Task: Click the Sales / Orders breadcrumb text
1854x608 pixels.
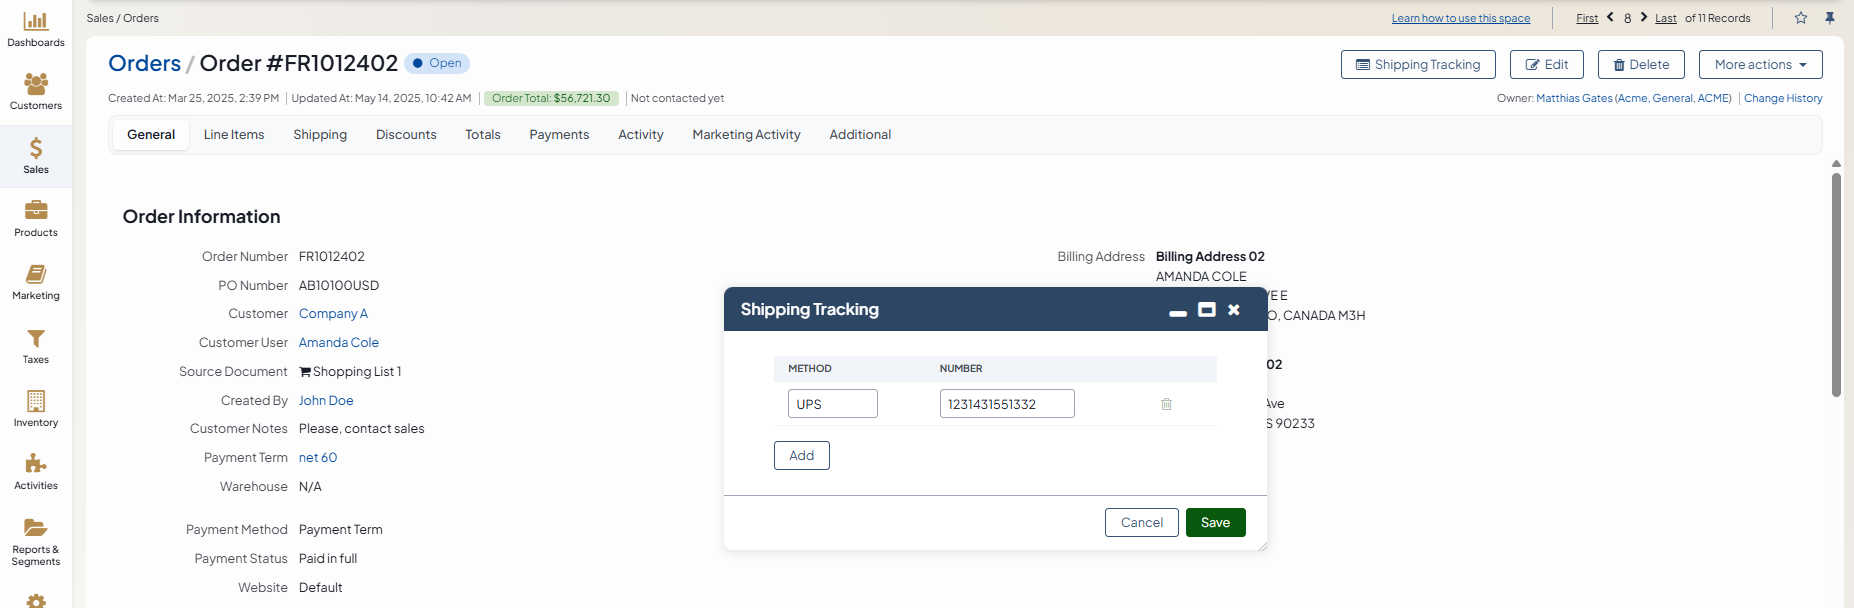Action: pyautogui.click(x=123, y=18)
